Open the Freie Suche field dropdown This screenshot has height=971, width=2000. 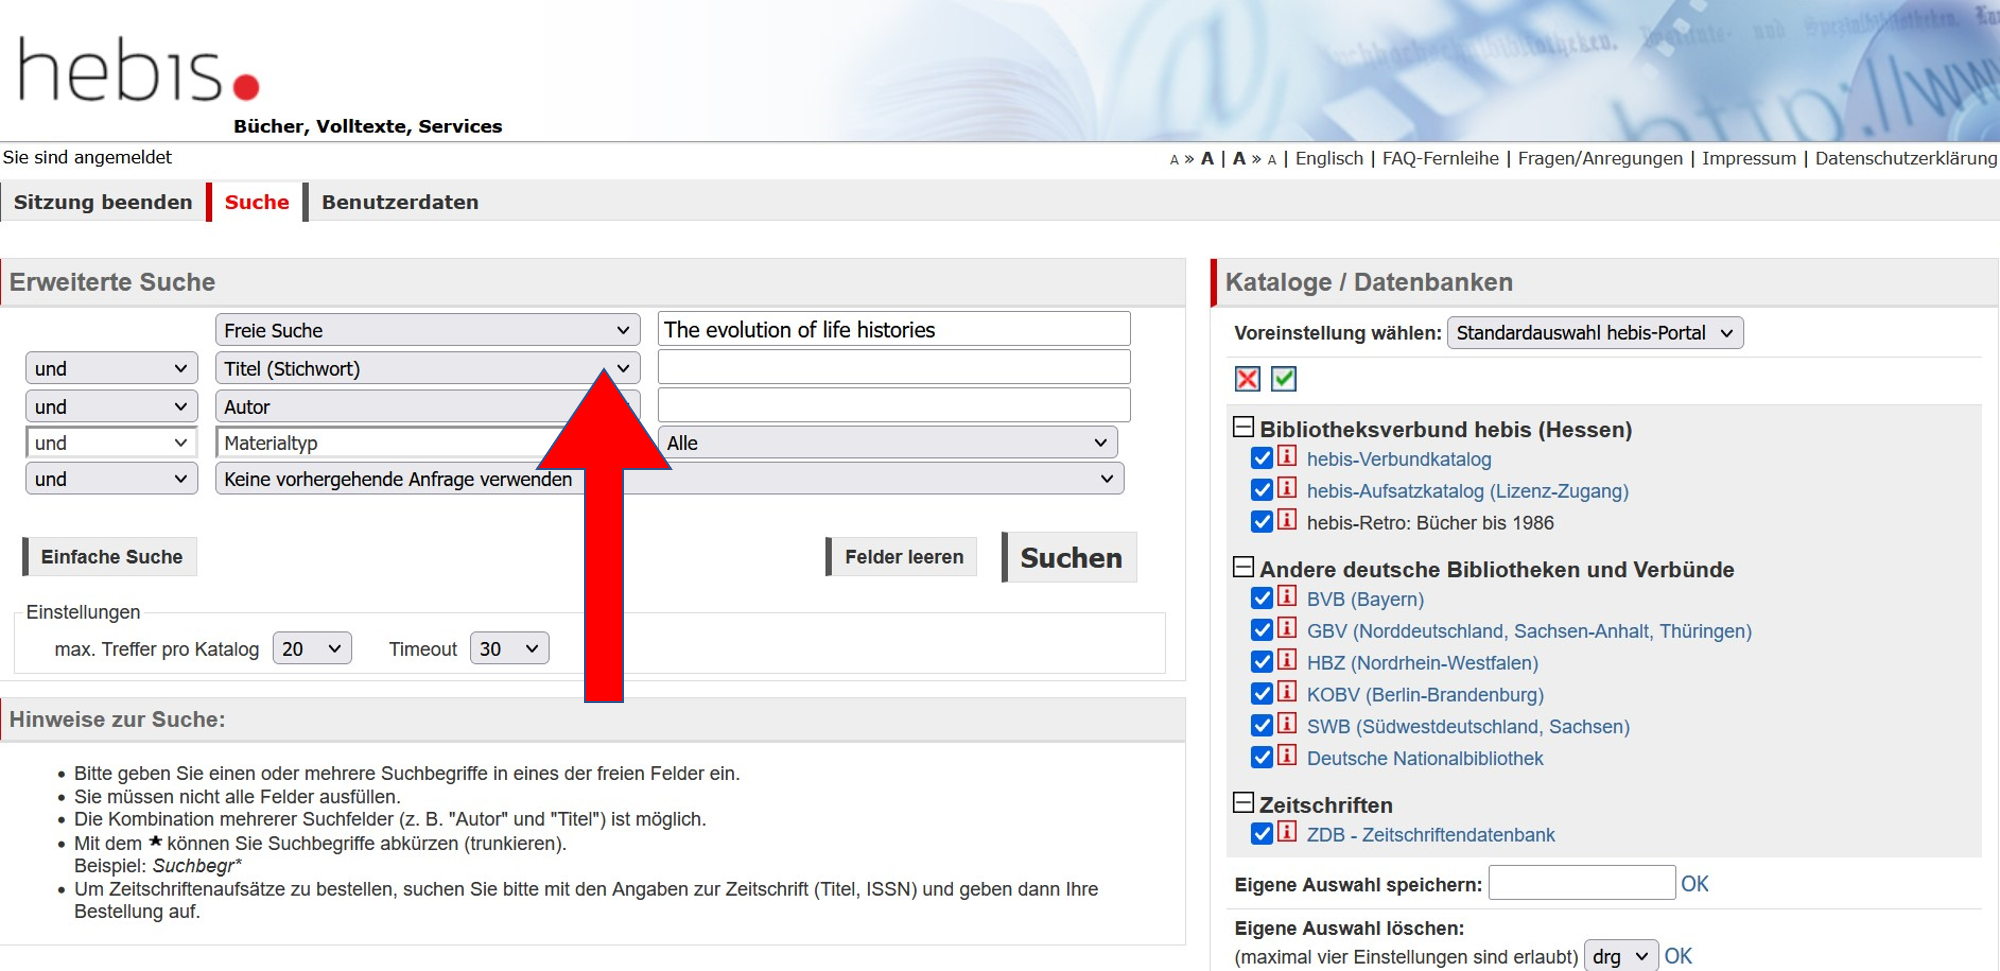click(427, 330)
